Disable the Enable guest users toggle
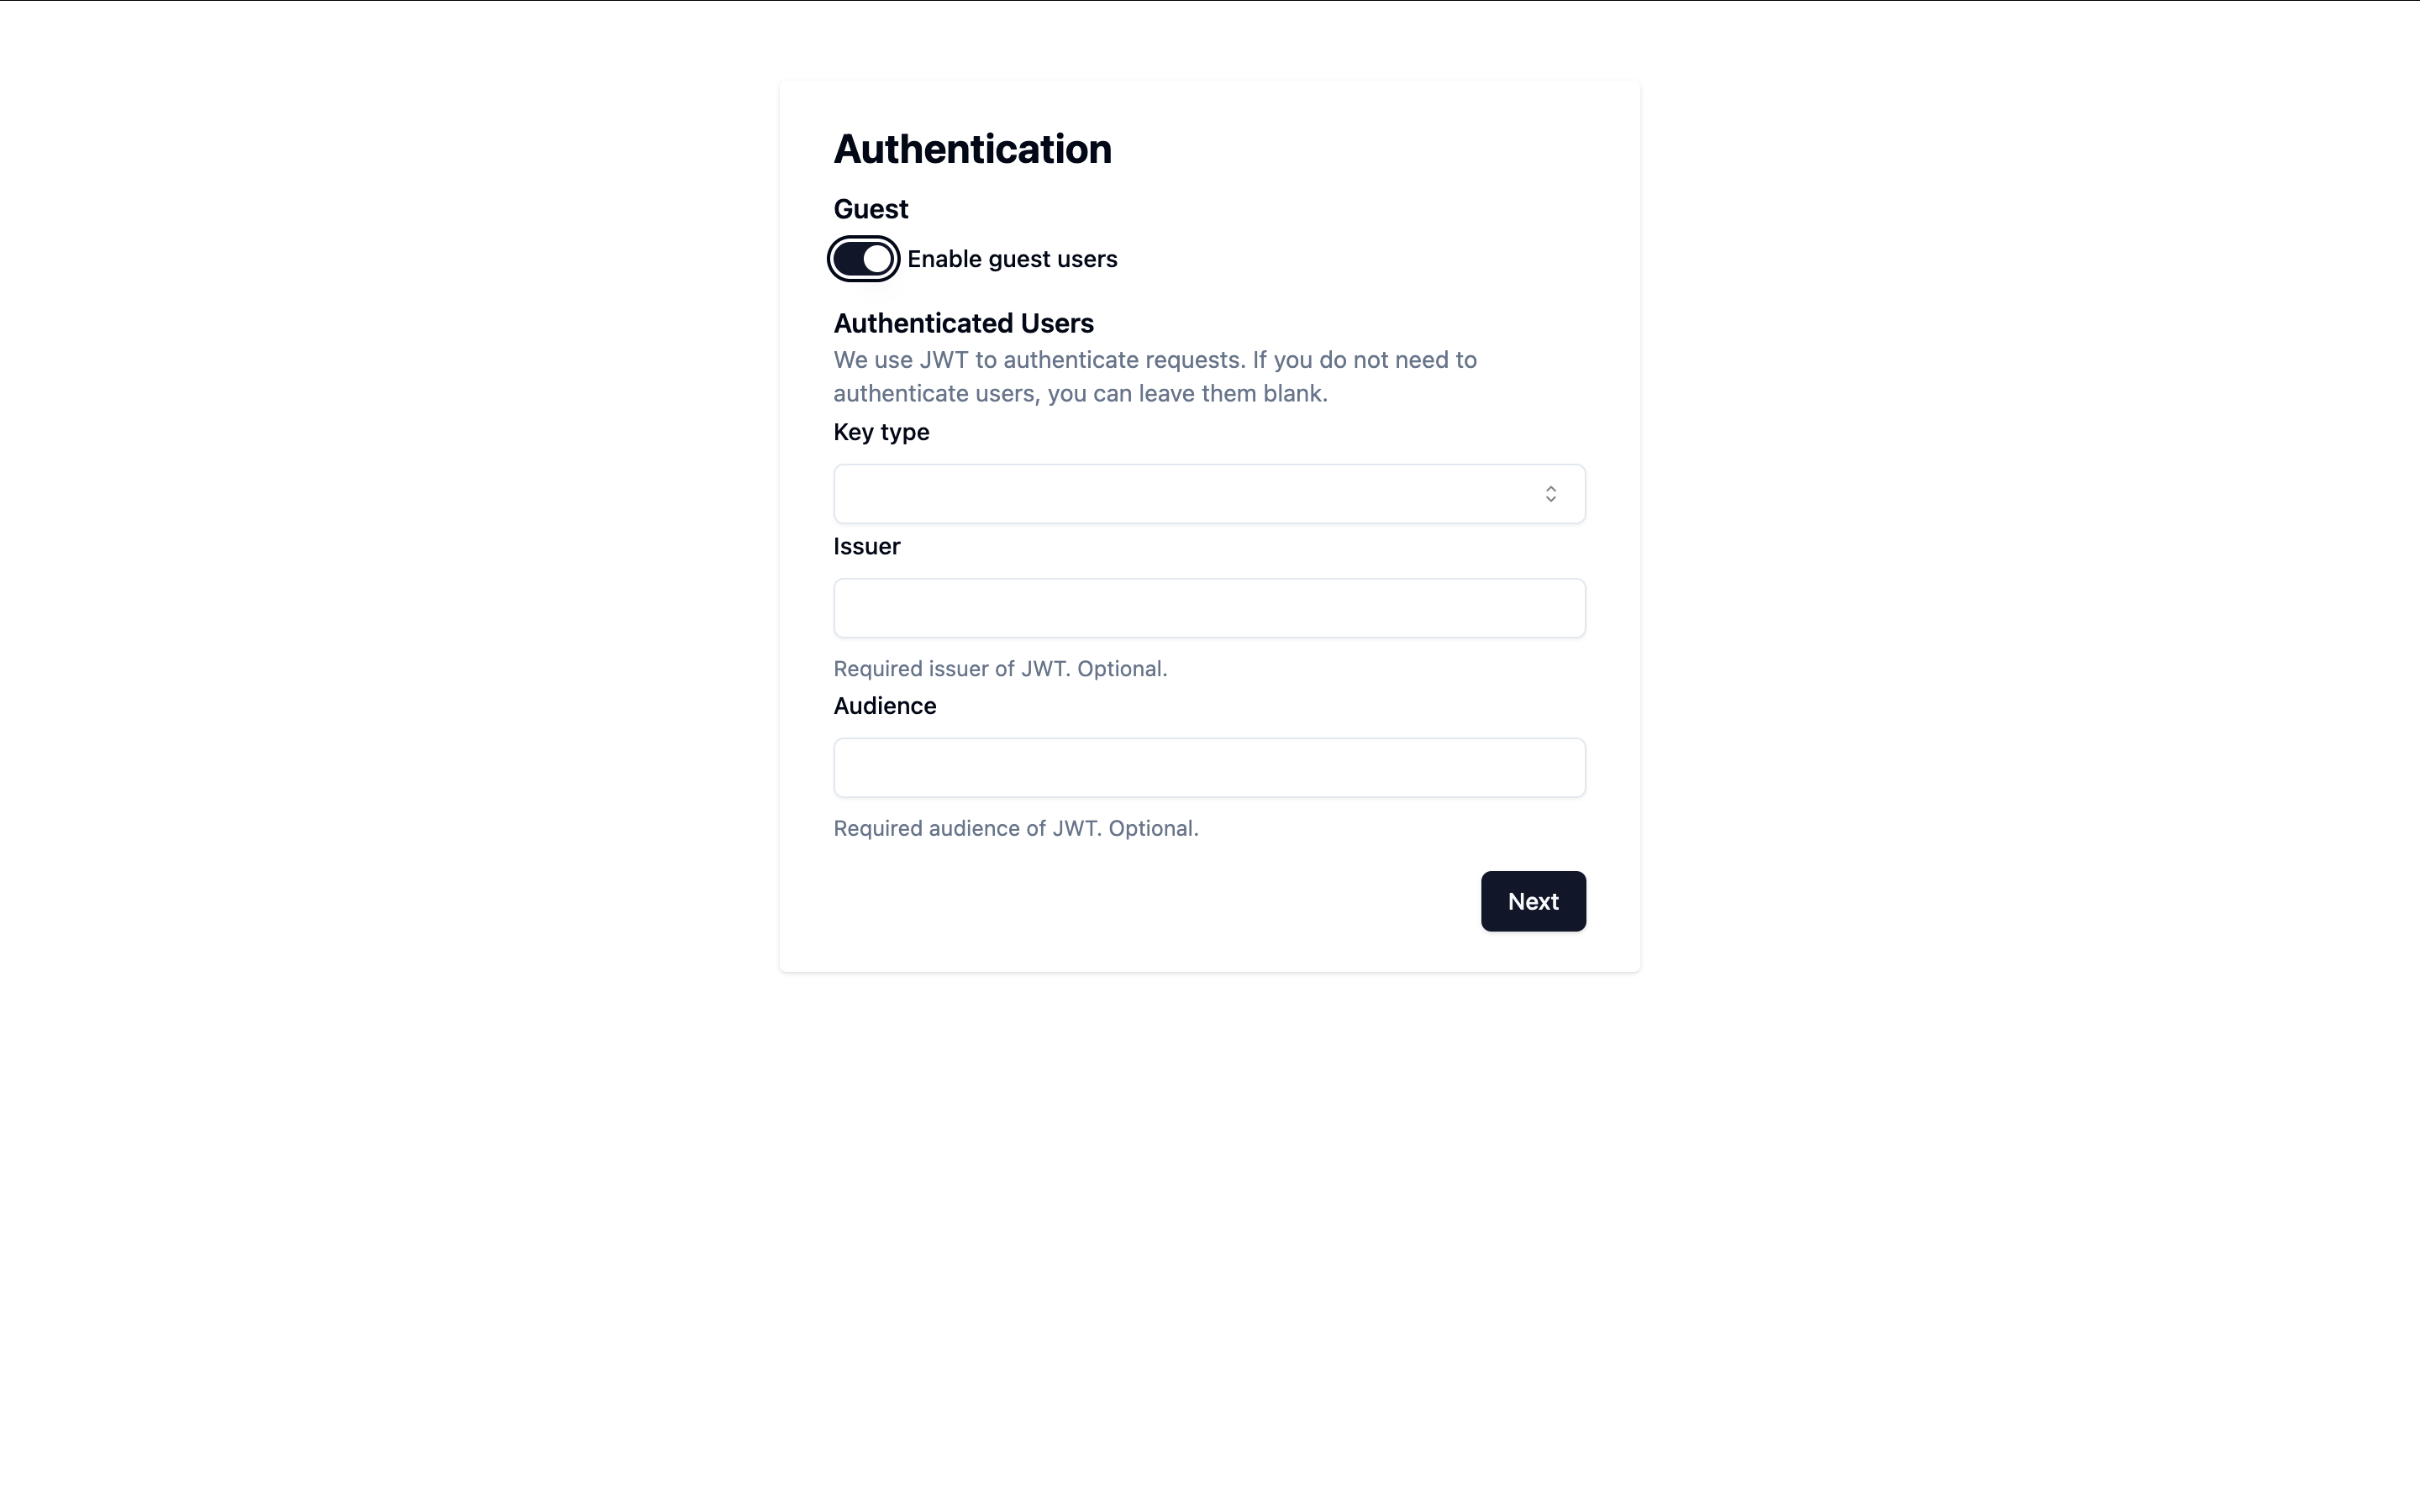The width and height of the screenshot is (2420, 1512). [x=862, y=259]
